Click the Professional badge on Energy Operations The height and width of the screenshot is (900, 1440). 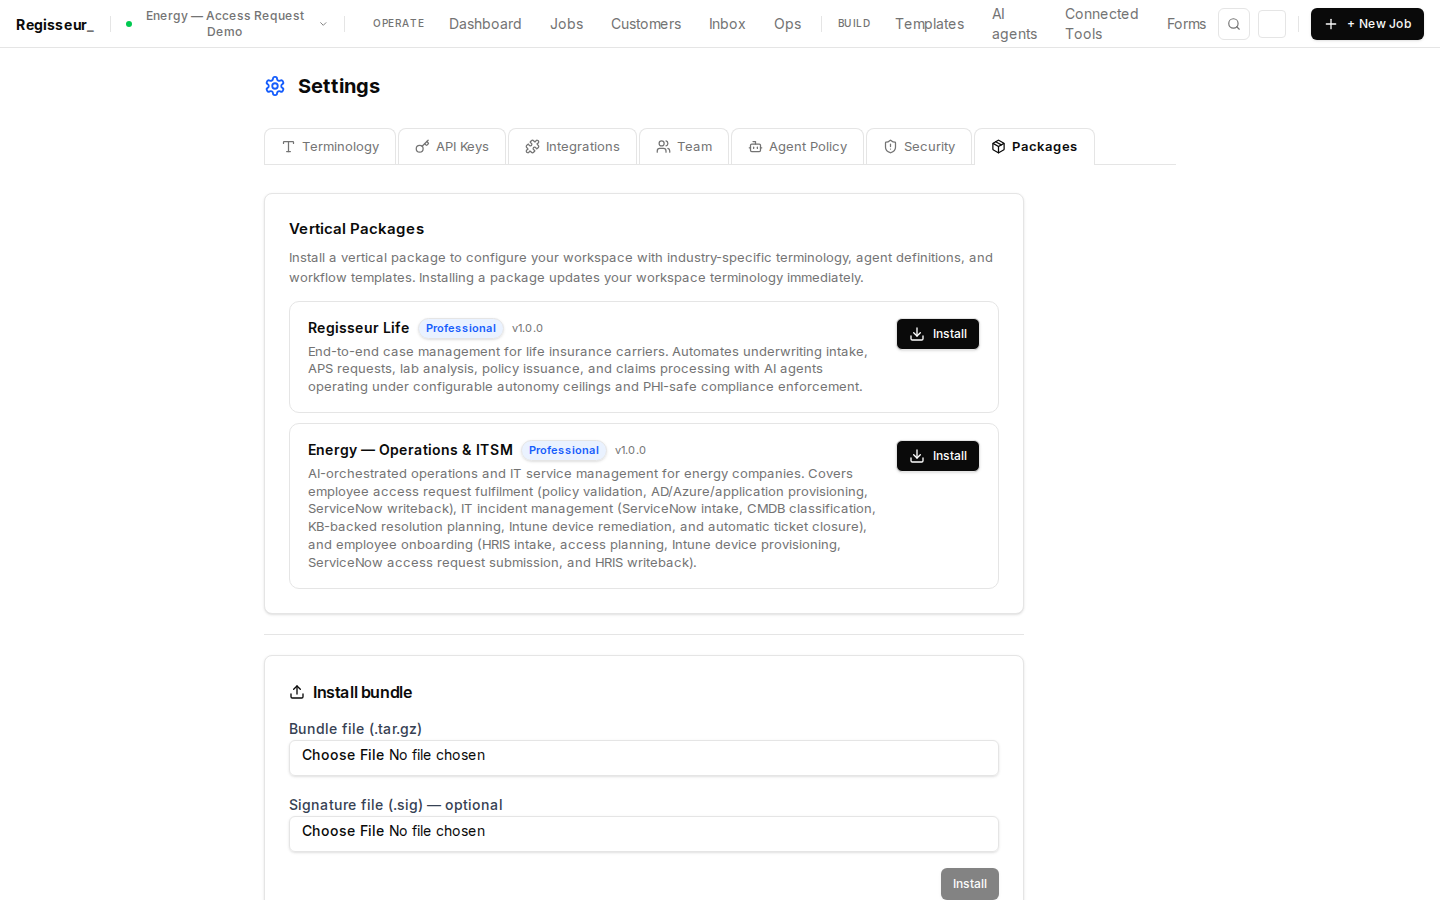pyautogui.click(x=564, y=450)
